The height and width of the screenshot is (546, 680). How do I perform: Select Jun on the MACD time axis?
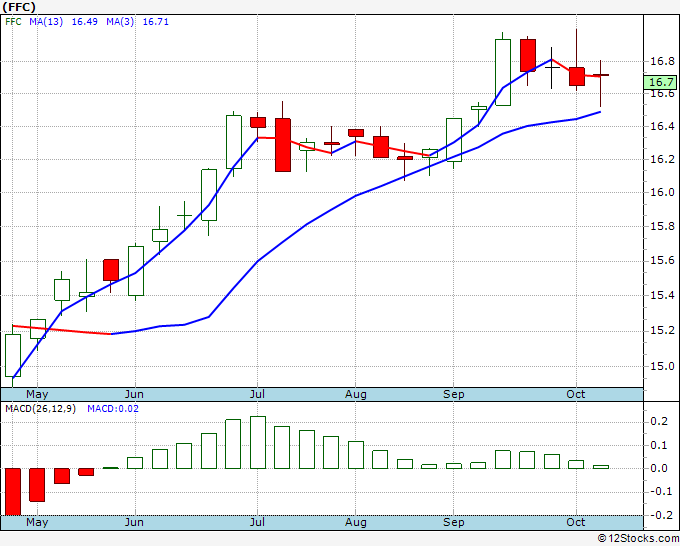click(x=134, y=522)
